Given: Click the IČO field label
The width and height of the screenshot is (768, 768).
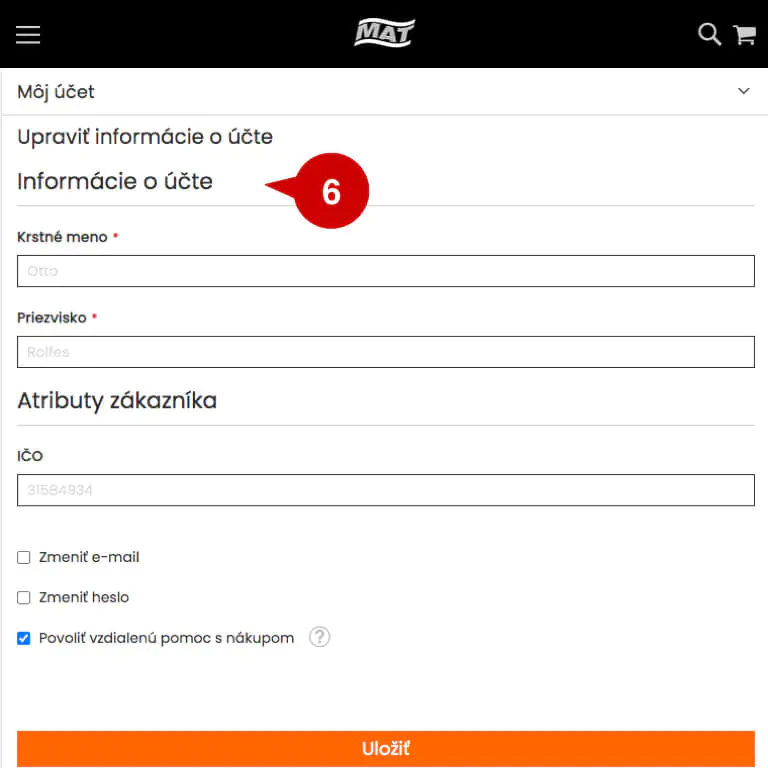Looking at the screenshot, I should 30,456.
